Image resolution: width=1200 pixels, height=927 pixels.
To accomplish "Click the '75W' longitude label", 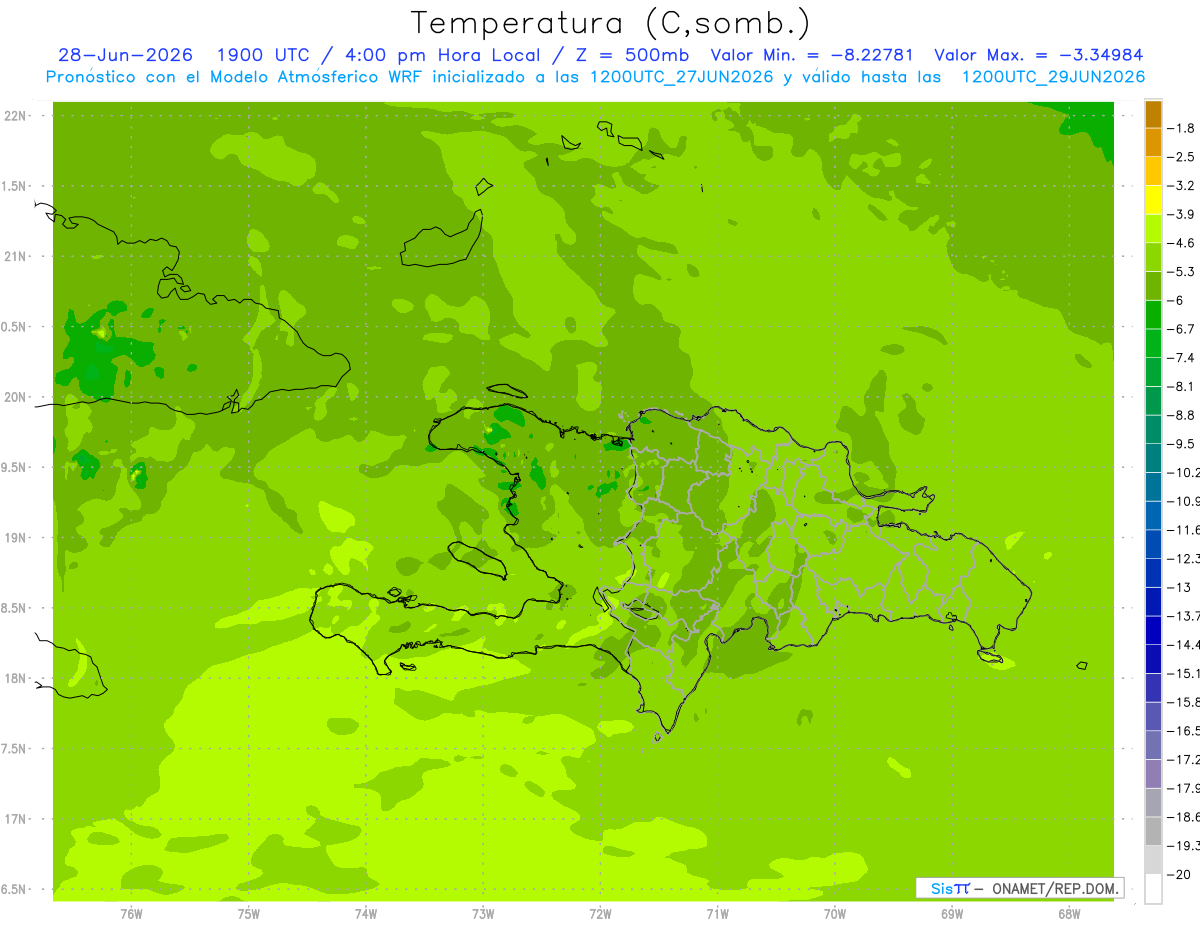I will pos(249,914).
